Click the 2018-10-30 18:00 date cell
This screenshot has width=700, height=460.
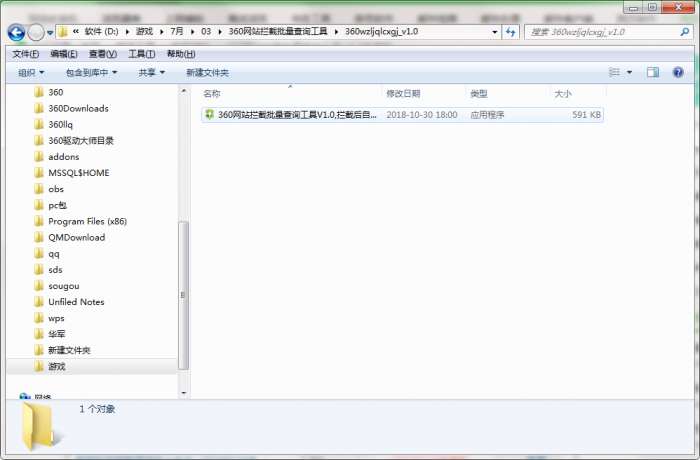pyautogui.click(x=421, y=115)
